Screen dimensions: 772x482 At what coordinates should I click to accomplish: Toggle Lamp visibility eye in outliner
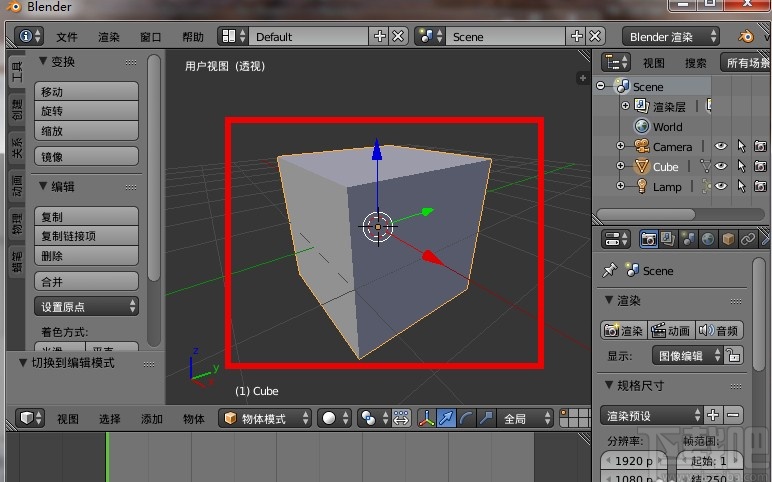(721, 187)
